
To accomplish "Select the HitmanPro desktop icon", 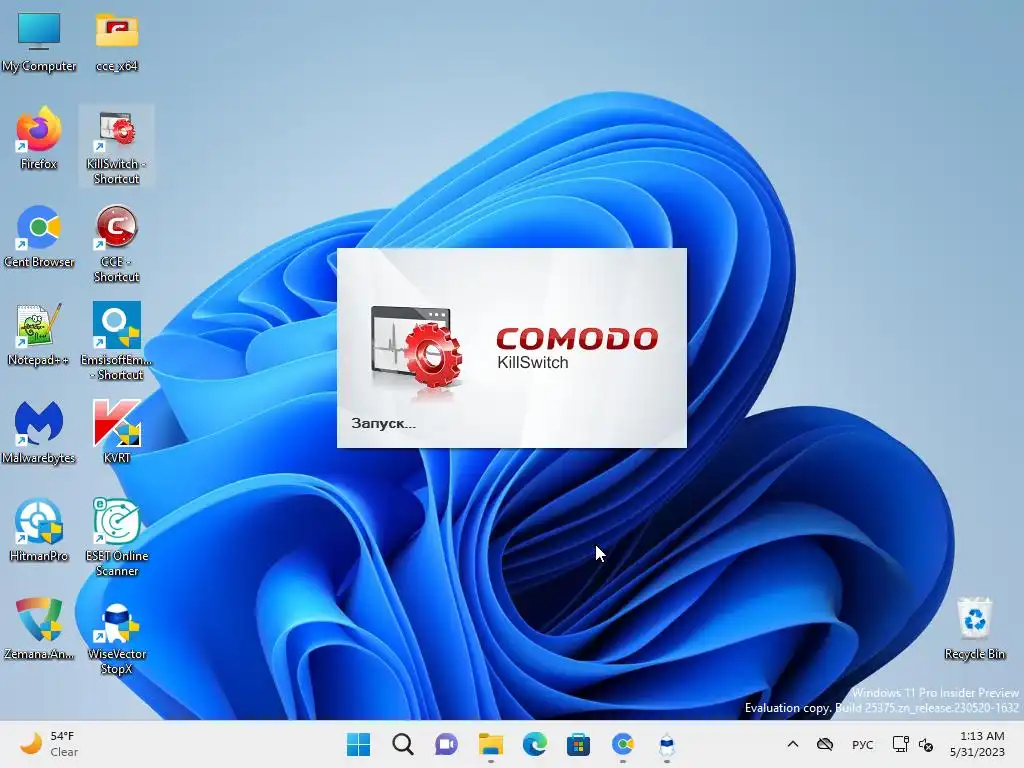I will (x=39, y=531).
